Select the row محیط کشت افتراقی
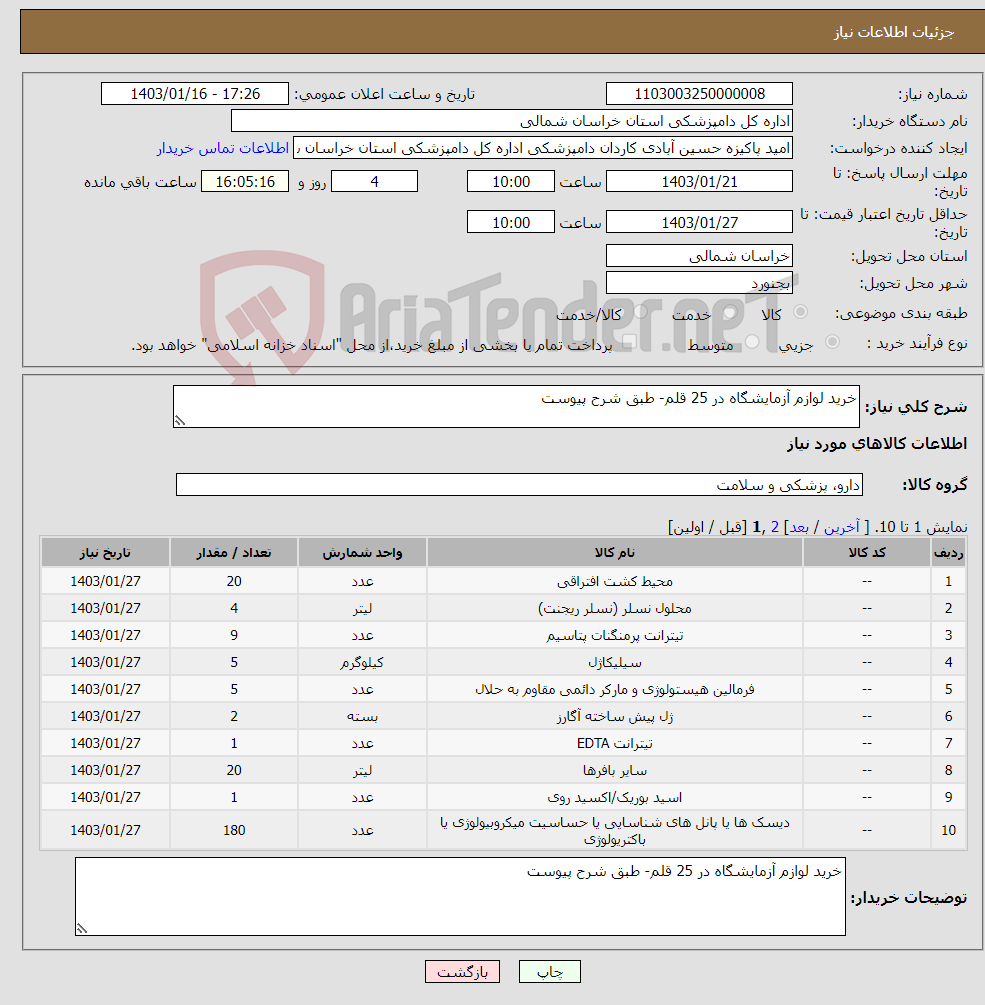Screen dimensions: 985x1005 503,581
